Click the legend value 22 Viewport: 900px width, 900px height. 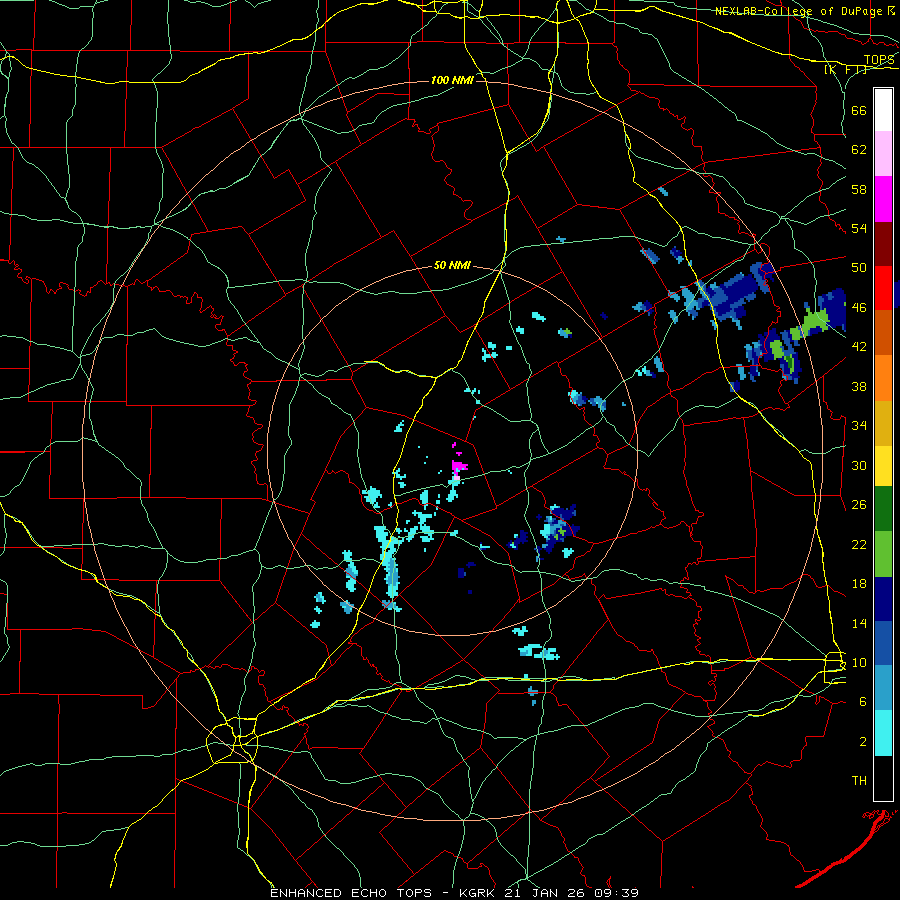[859, 544]
